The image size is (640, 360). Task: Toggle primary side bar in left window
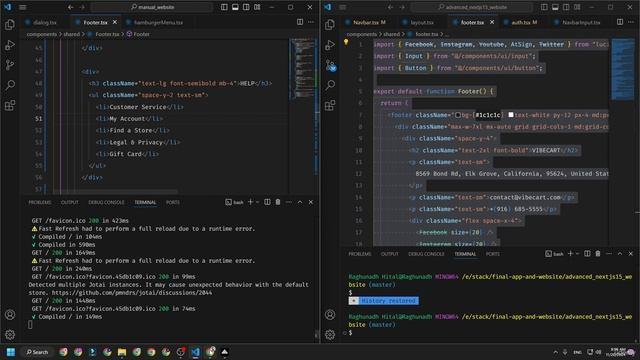click(x=224, y=7)
